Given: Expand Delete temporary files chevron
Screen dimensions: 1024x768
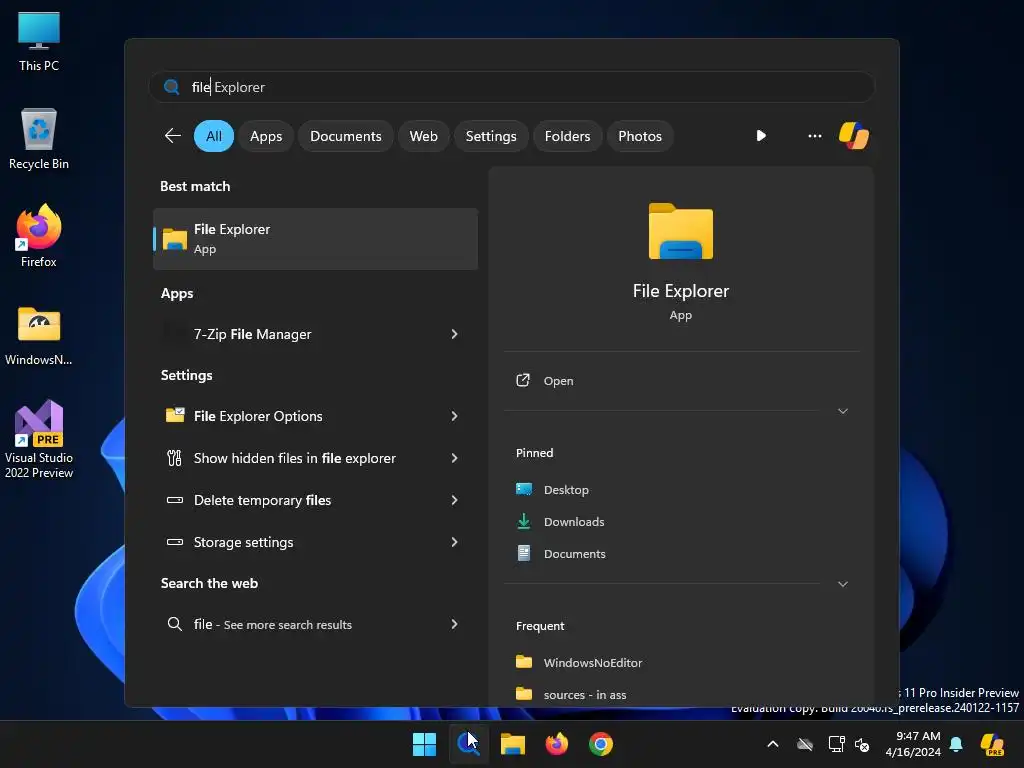Looking at the screenshot, I should point(455,500).
